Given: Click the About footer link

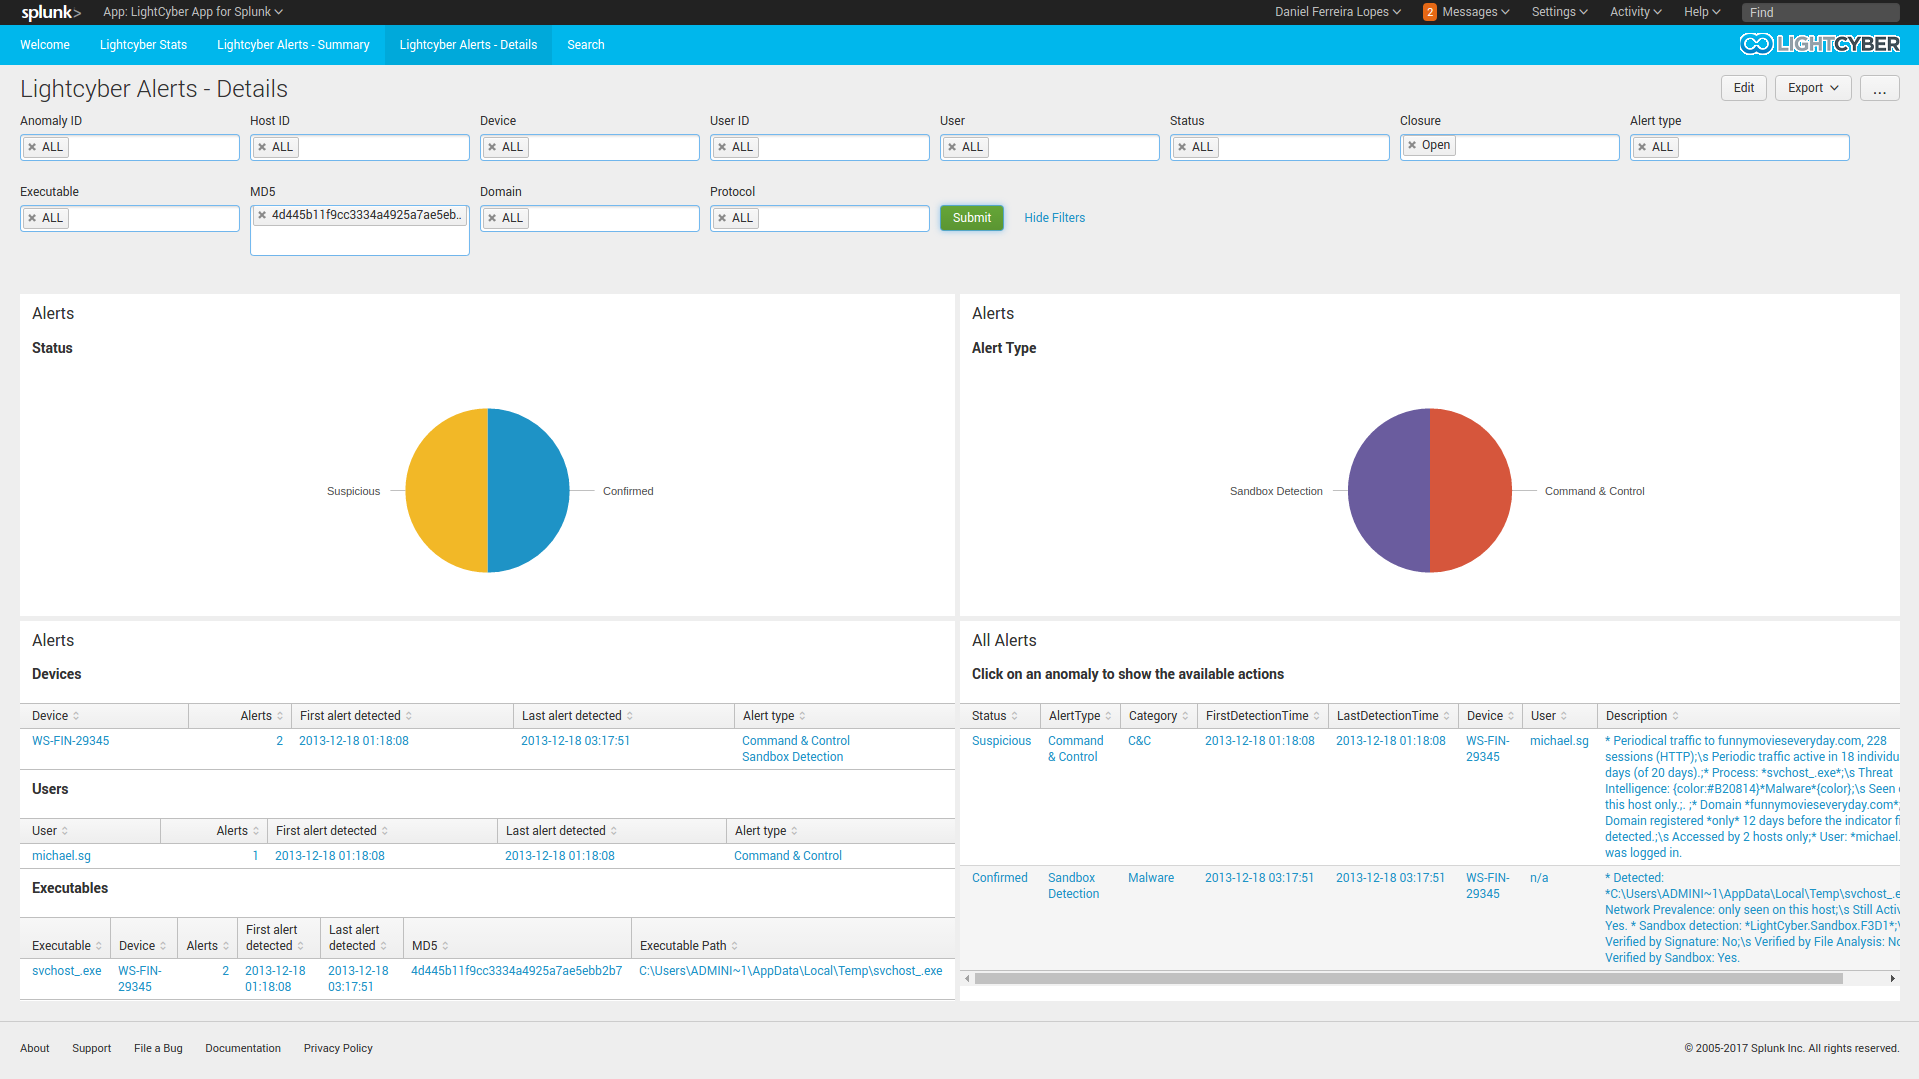Looking at the screenshot, I should pyautogui.click(x=34, y=1048).
